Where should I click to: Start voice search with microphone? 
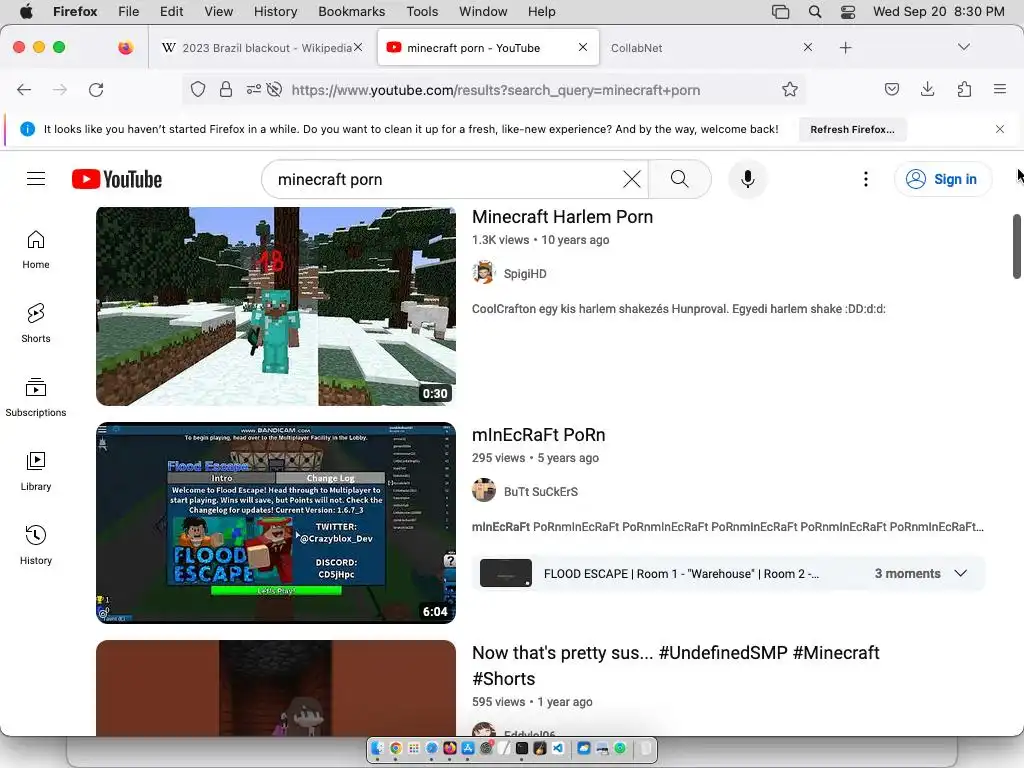(748, 179)
